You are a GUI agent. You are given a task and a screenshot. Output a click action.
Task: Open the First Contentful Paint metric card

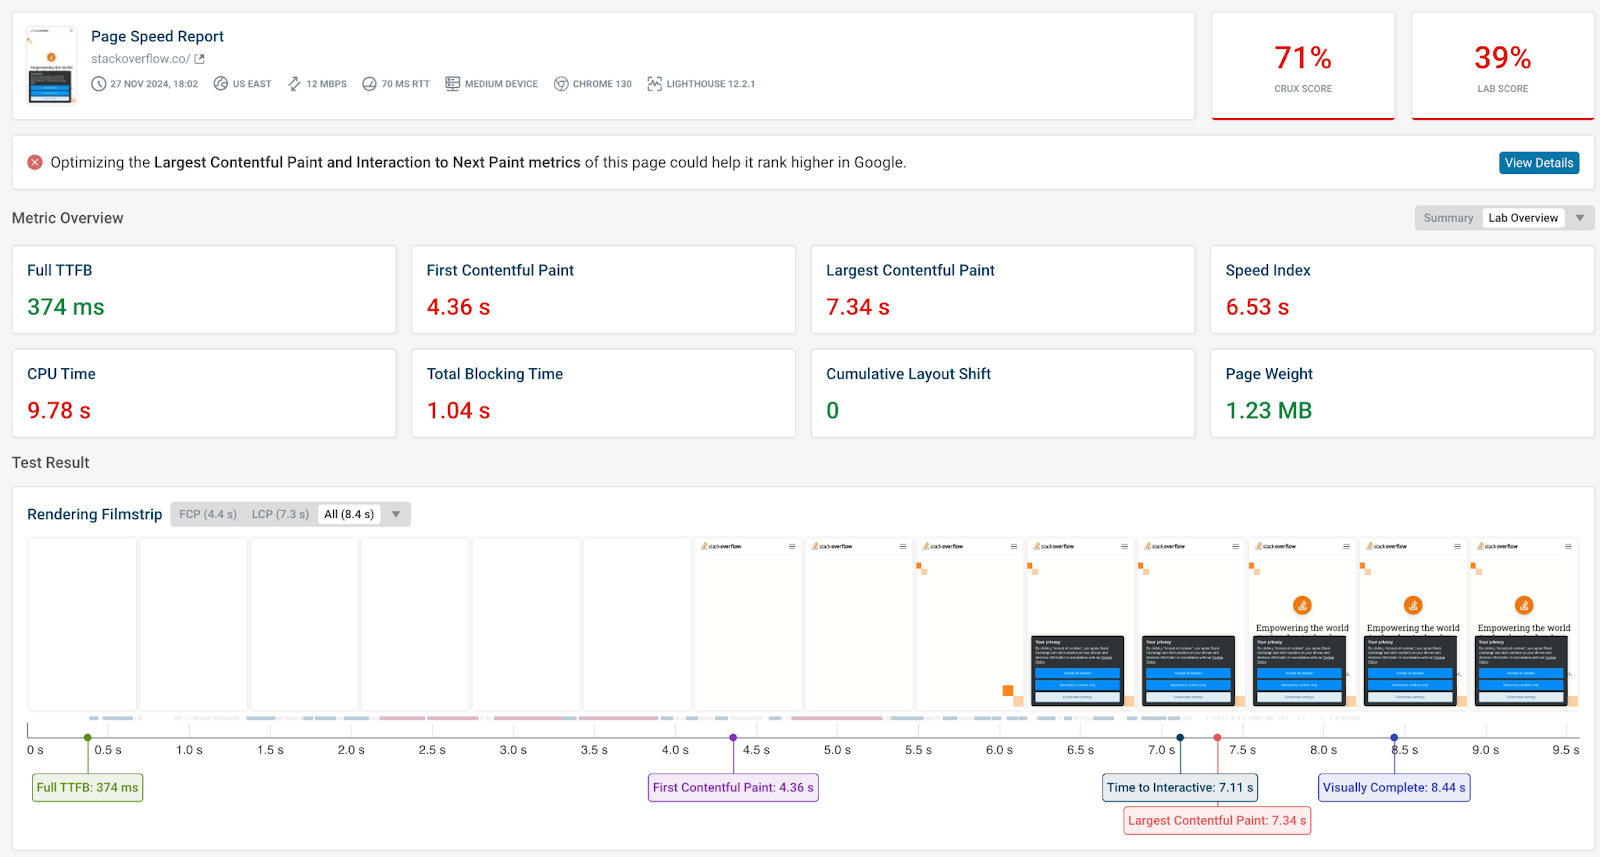[603, 290]
